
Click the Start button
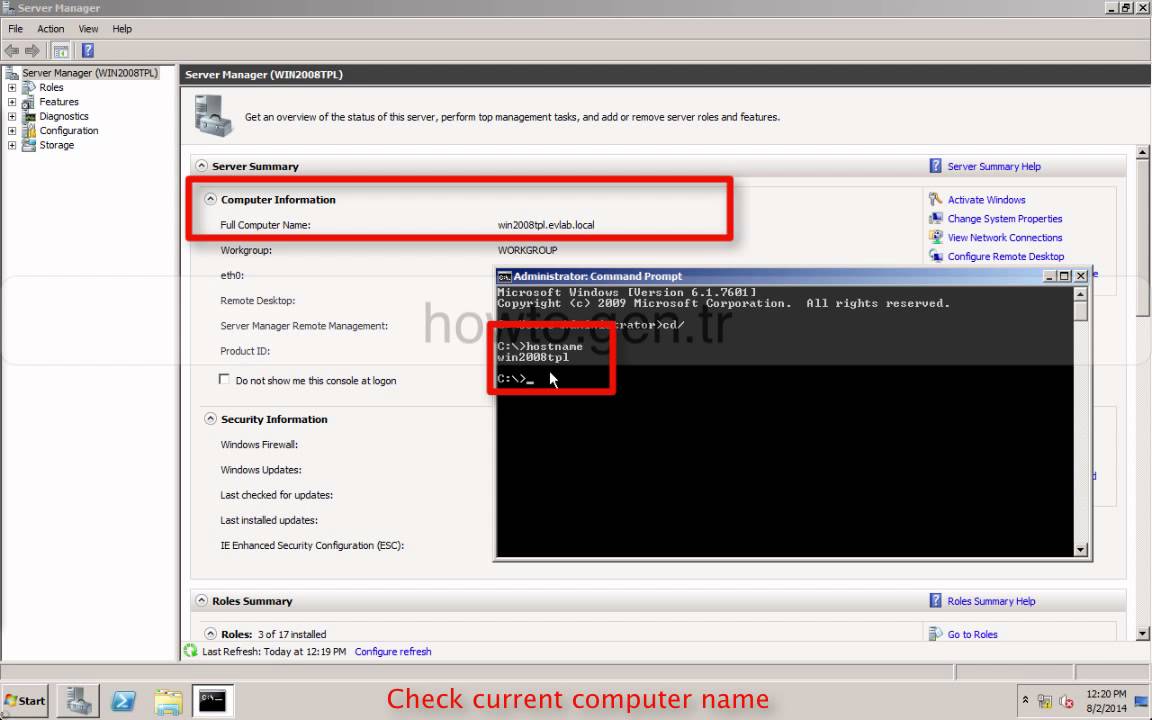26,701
